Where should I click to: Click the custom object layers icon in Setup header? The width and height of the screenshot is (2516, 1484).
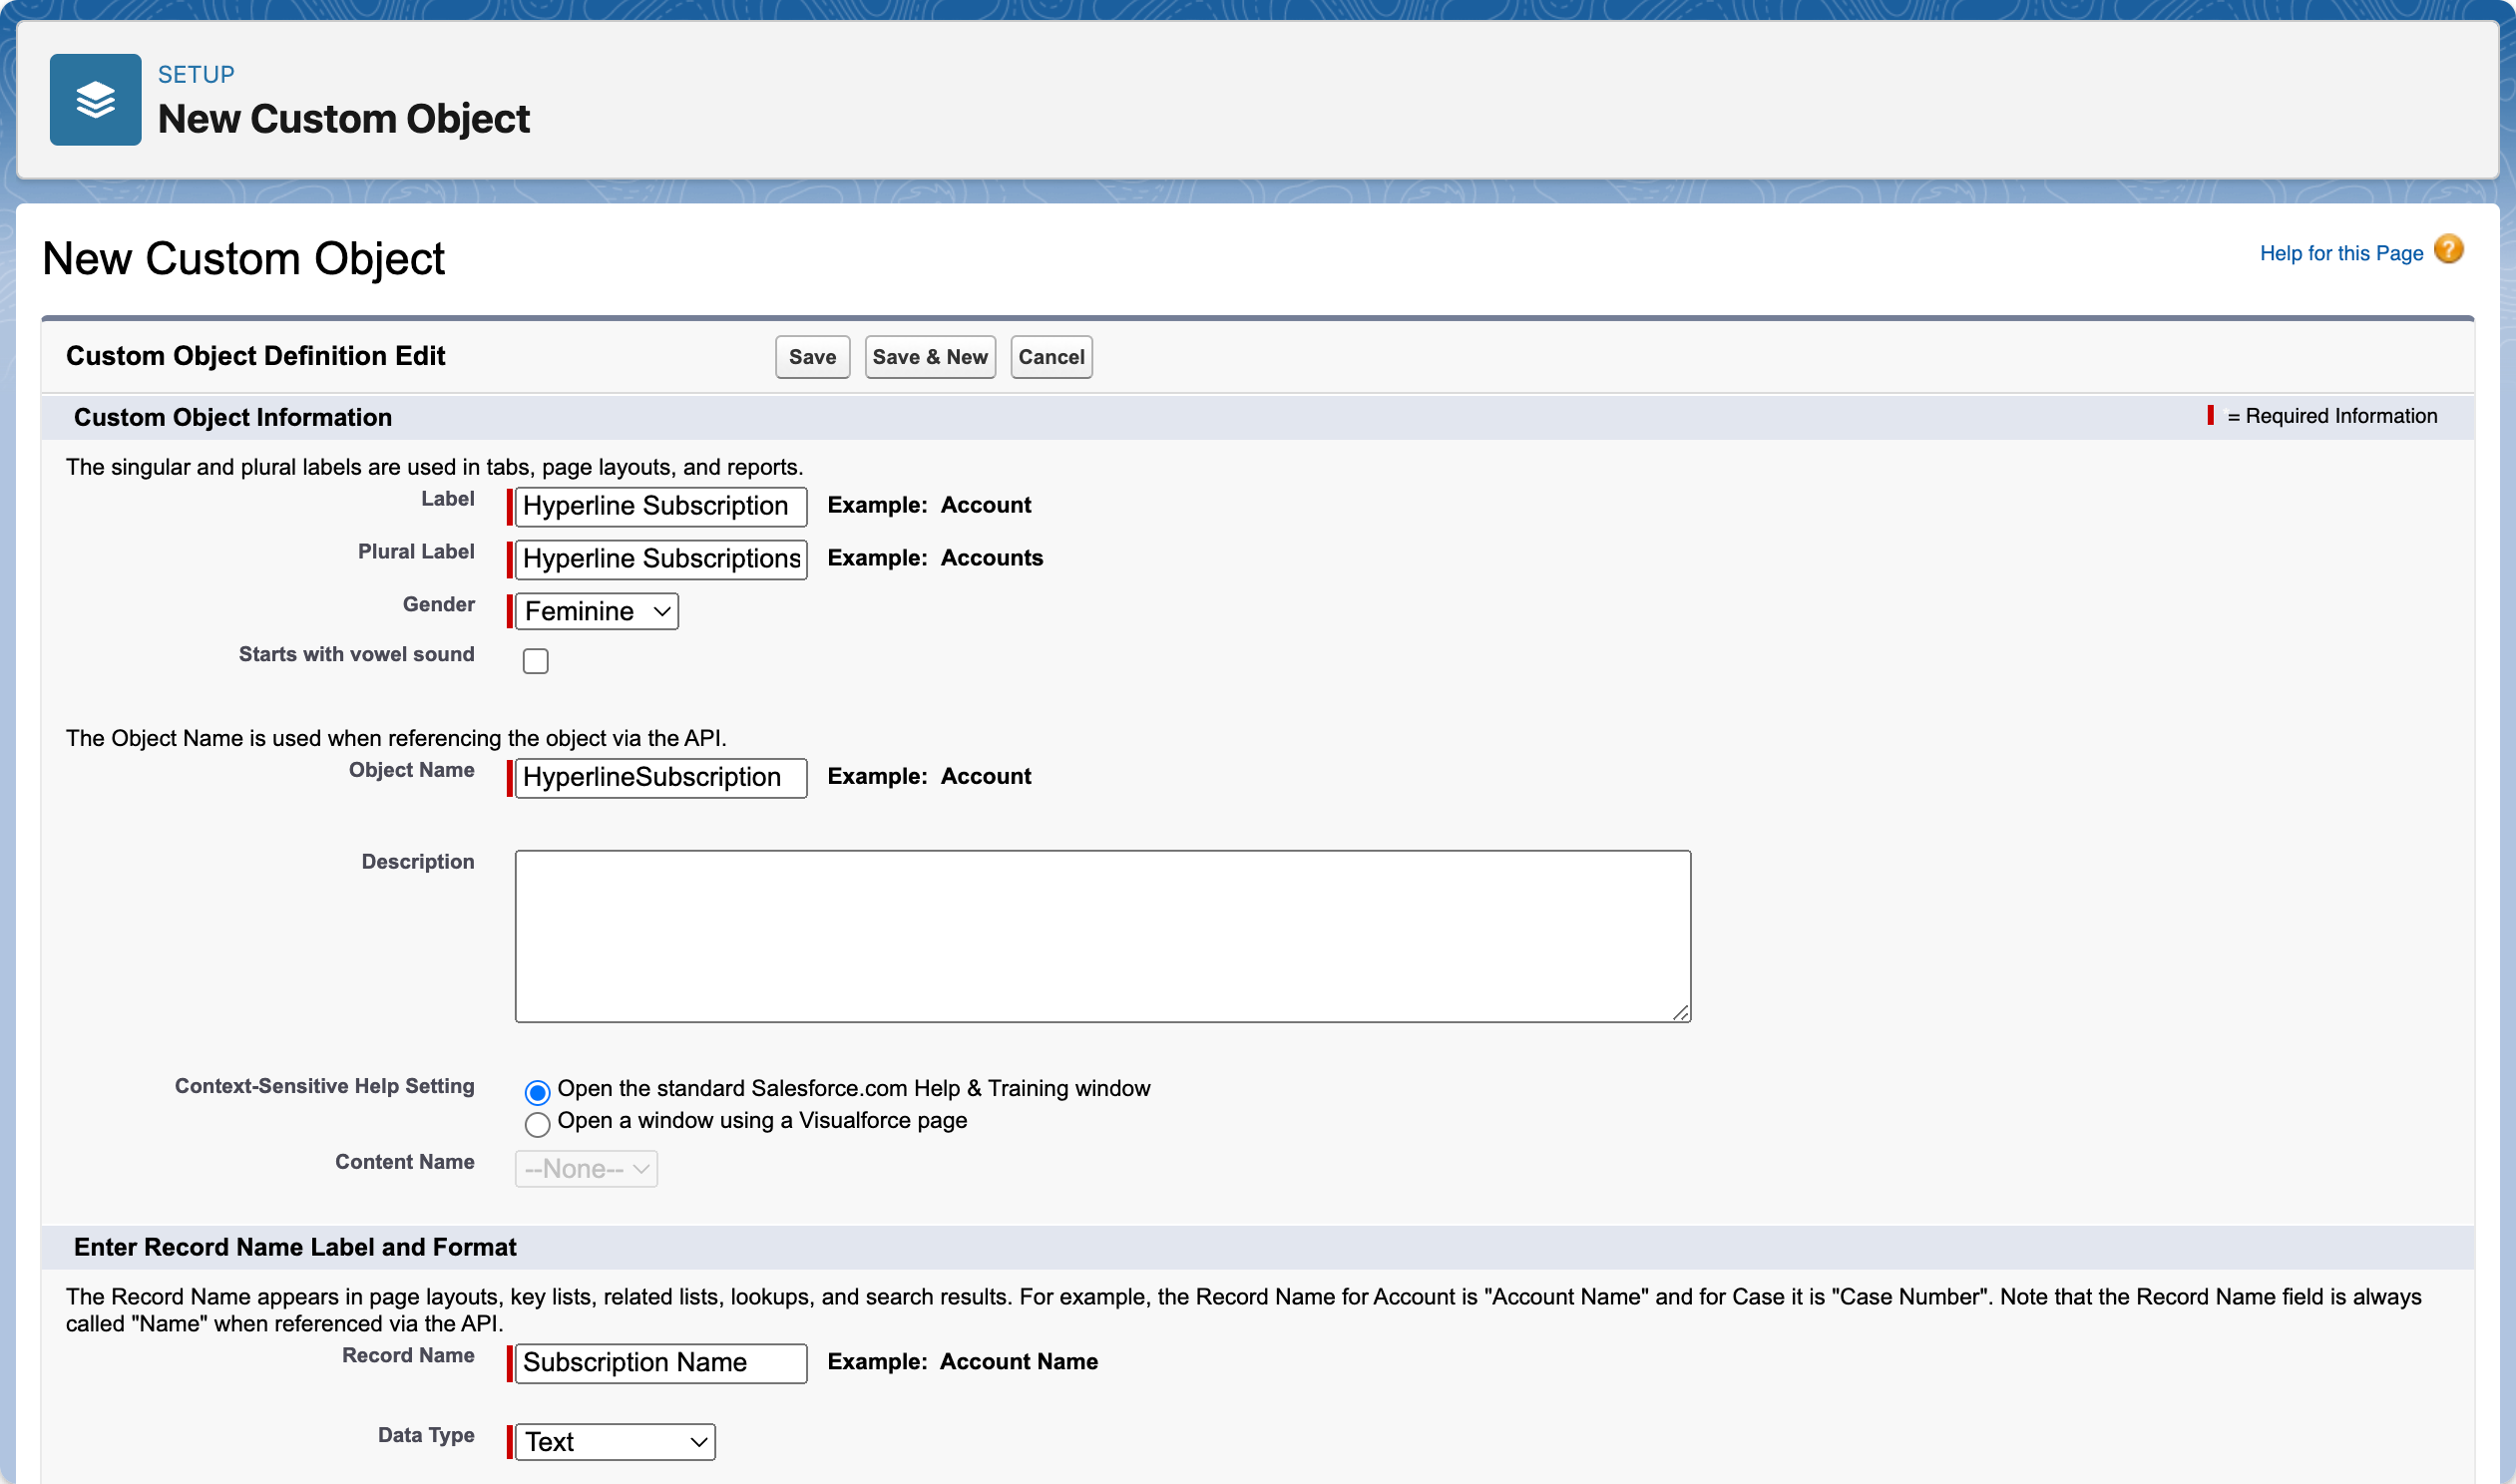95,100
